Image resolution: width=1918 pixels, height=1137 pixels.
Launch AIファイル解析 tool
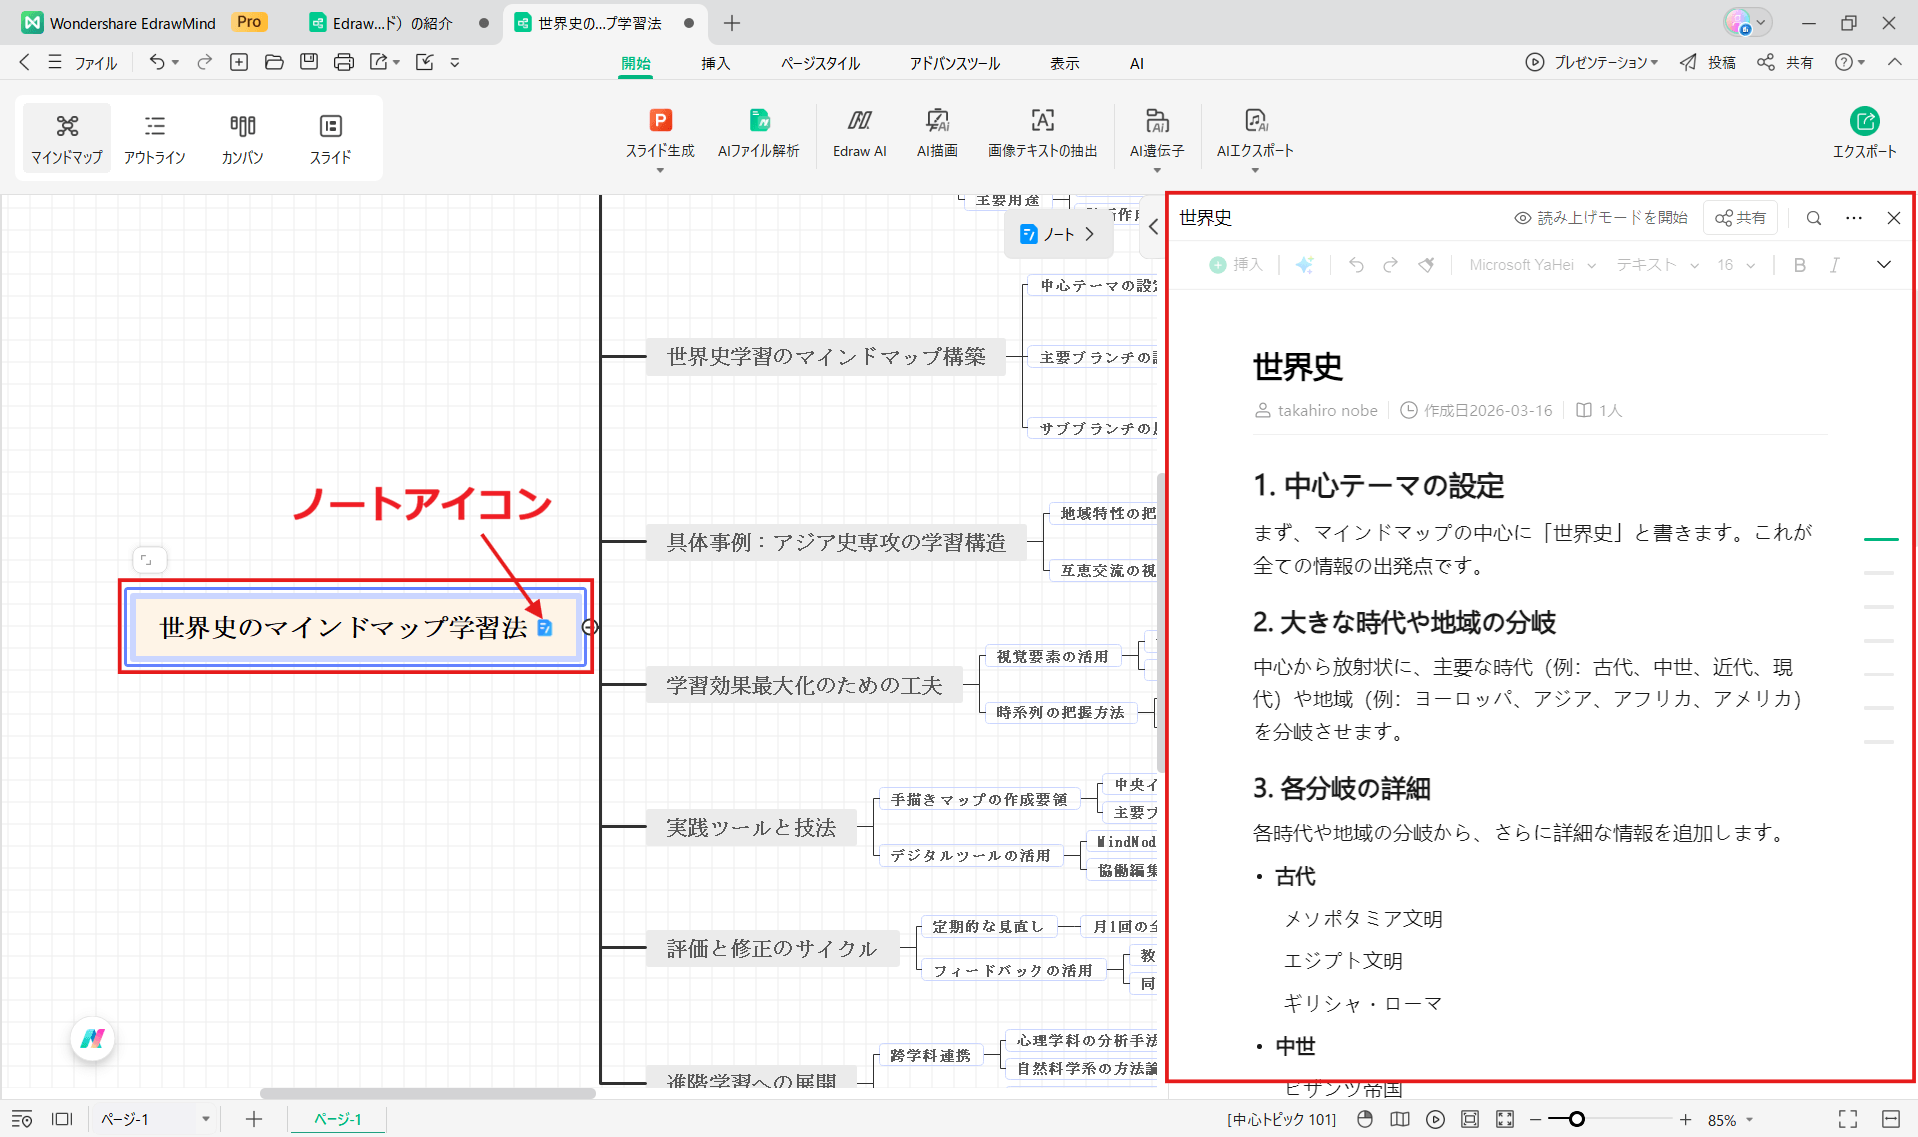coord(758,135)
